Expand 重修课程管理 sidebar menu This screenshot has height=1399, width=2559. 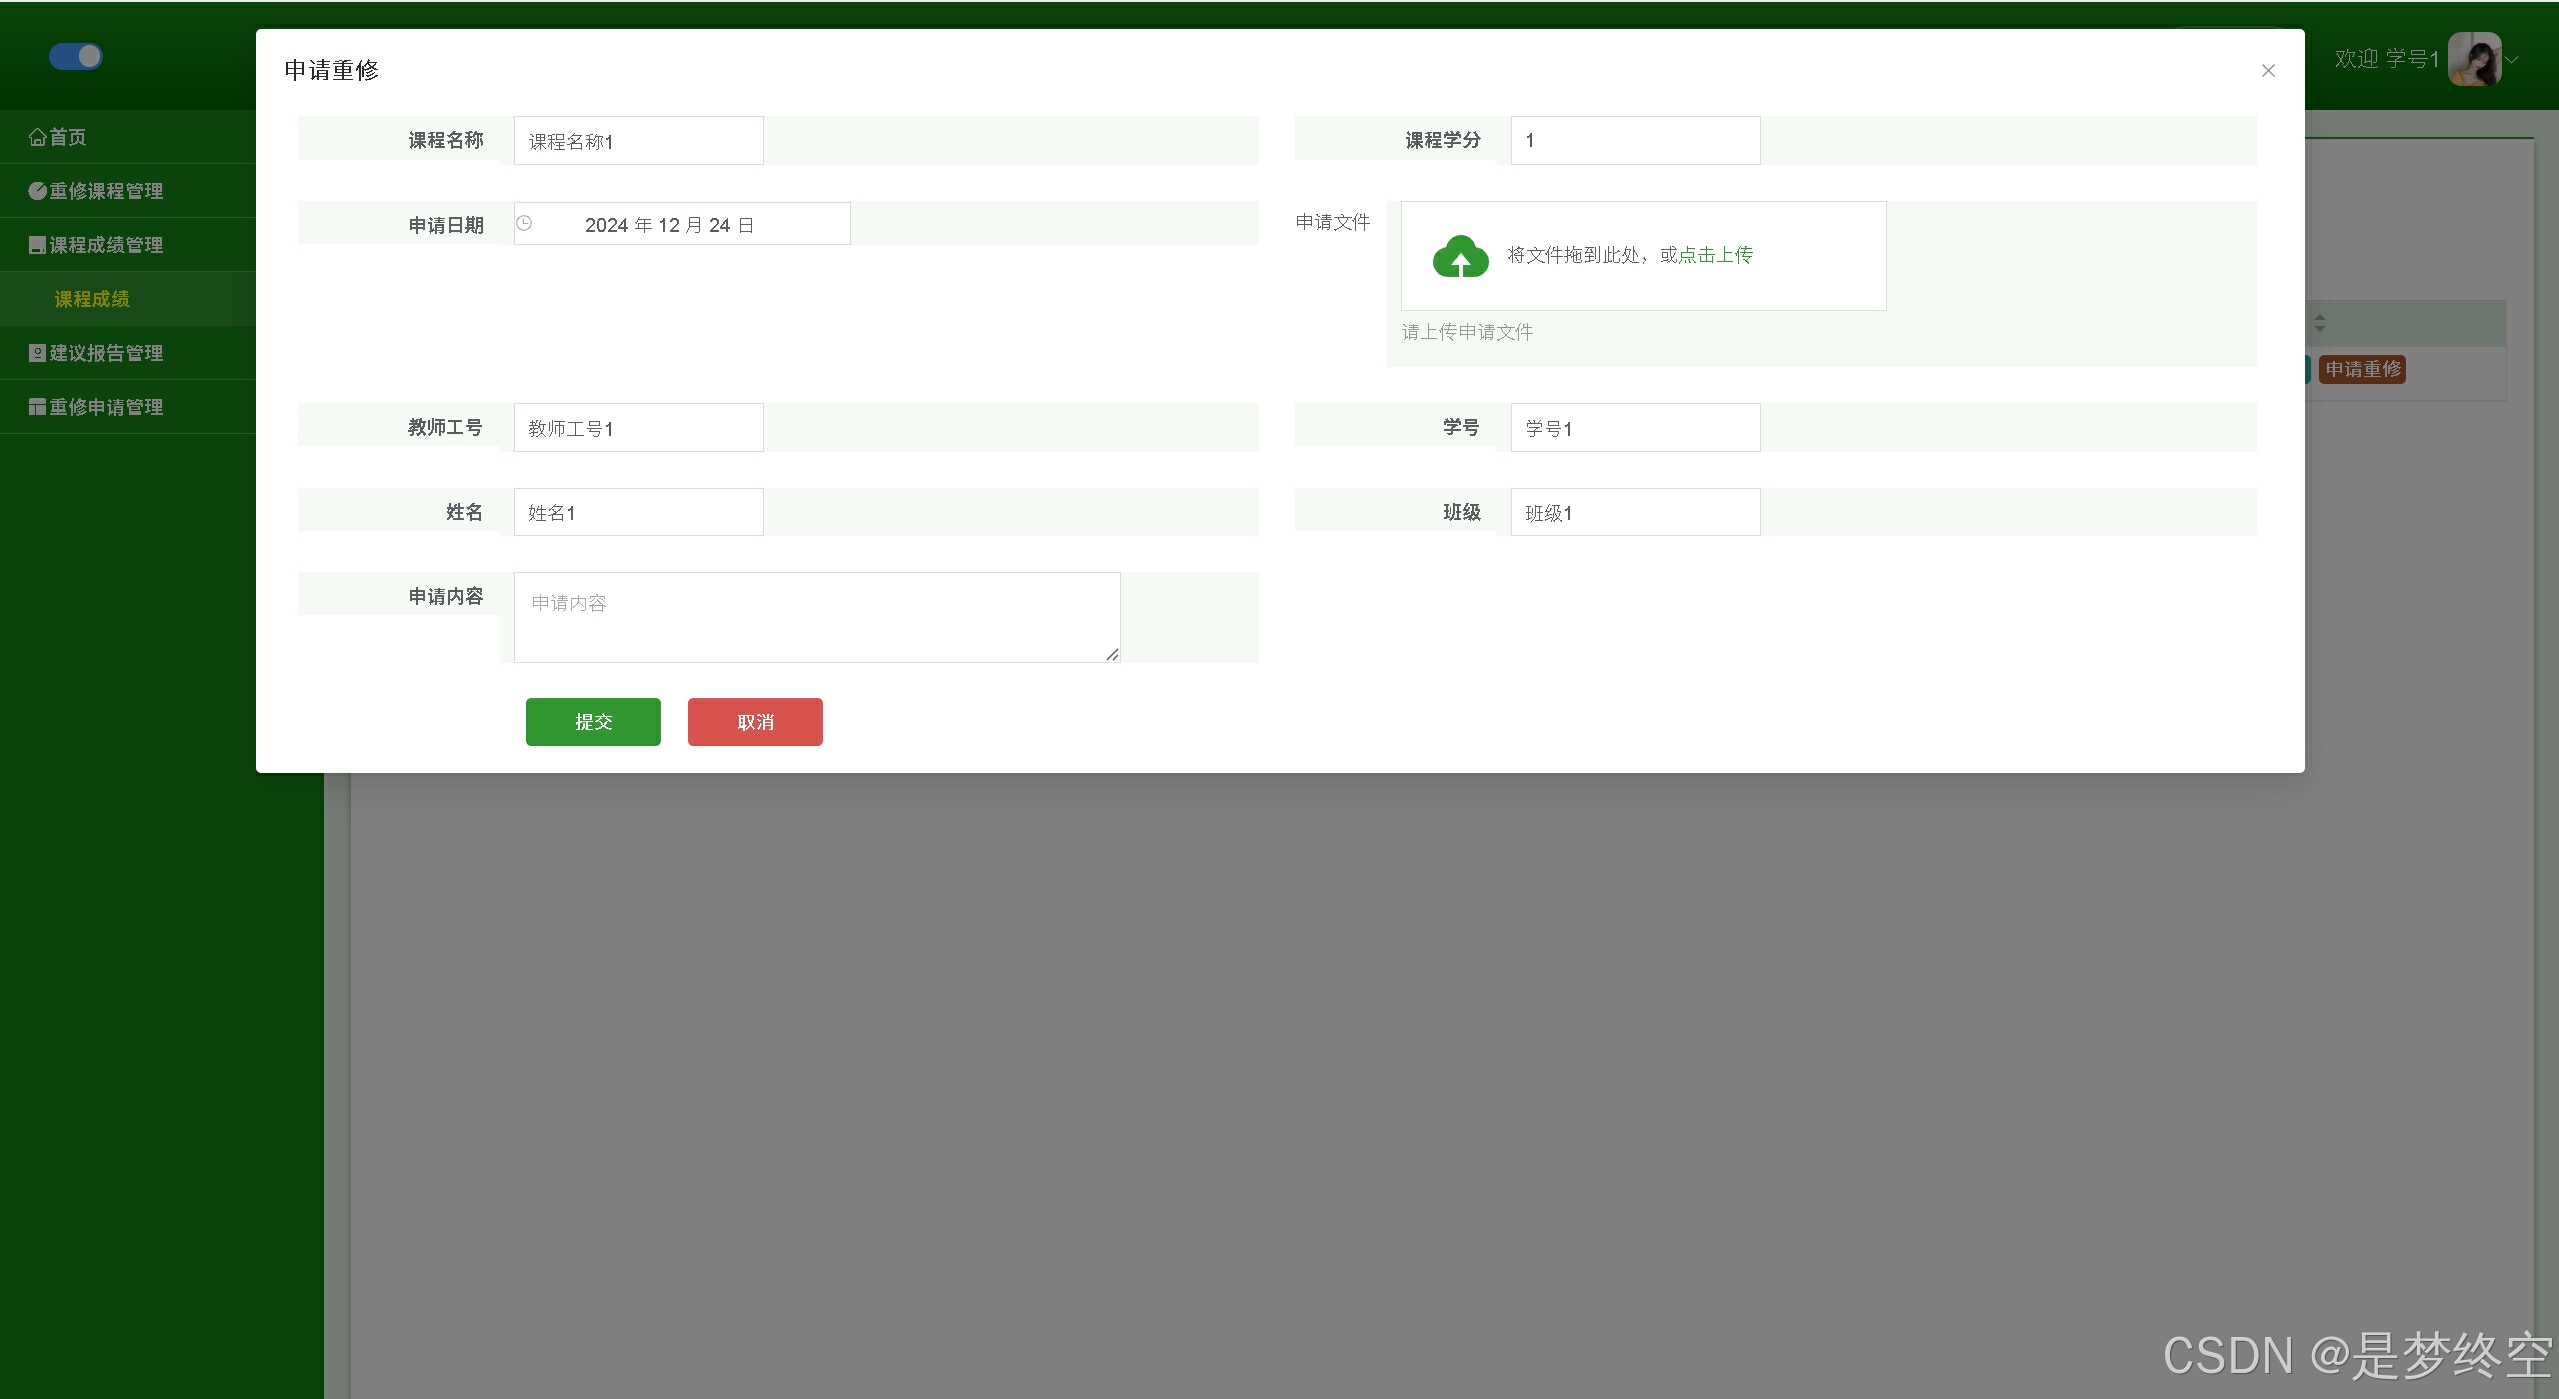point(97,191)
